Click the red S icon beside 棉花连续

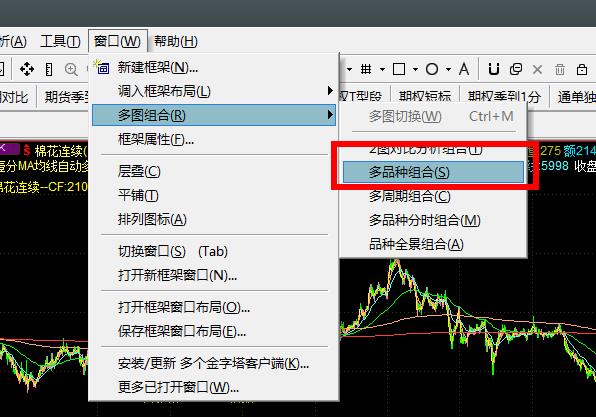27,151
